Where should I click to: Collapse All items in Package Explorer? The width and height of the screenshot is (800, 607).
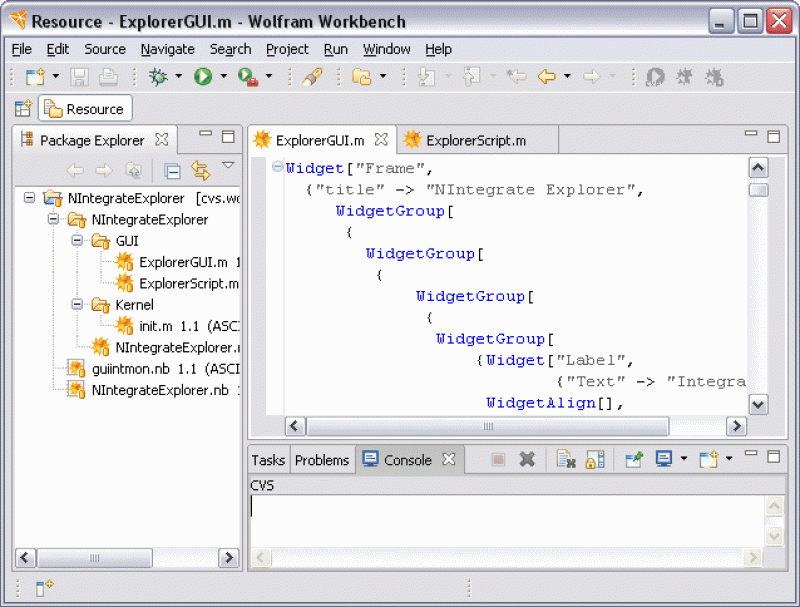point(172,170)
